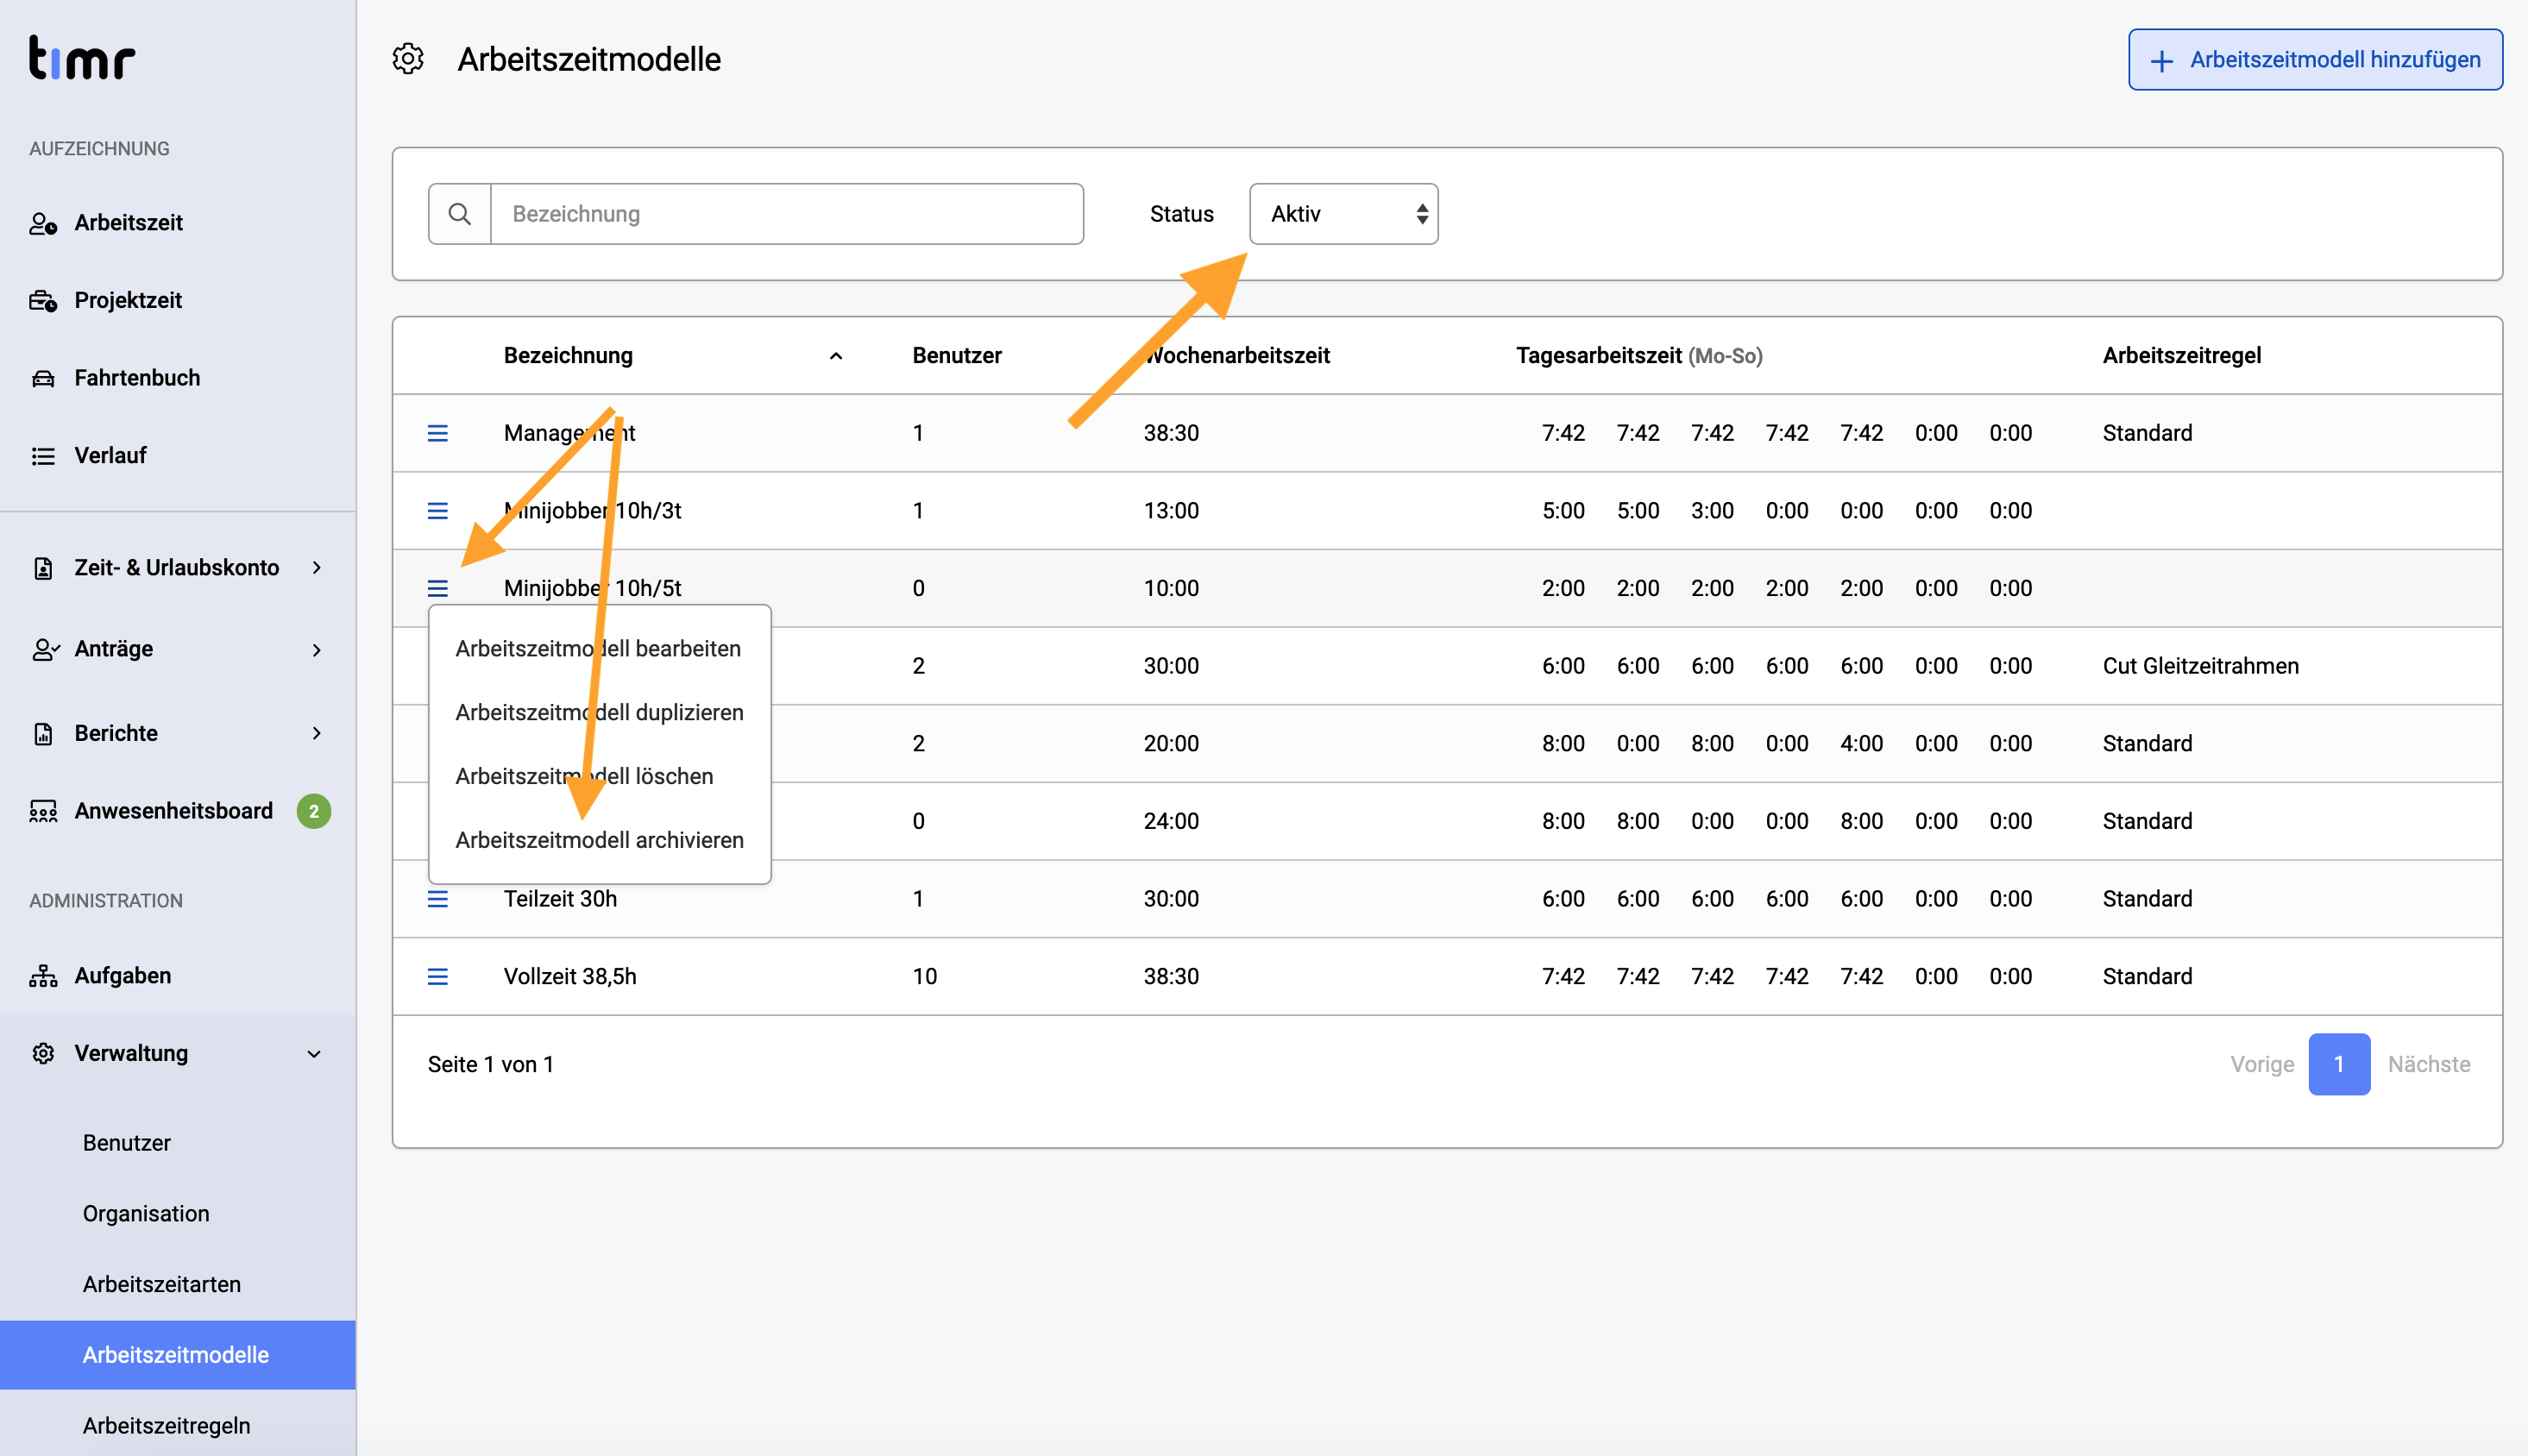Open the Status dropdown showing Aktiv
Viewport: 2528px width, 1456px height.
[1344, 214]
